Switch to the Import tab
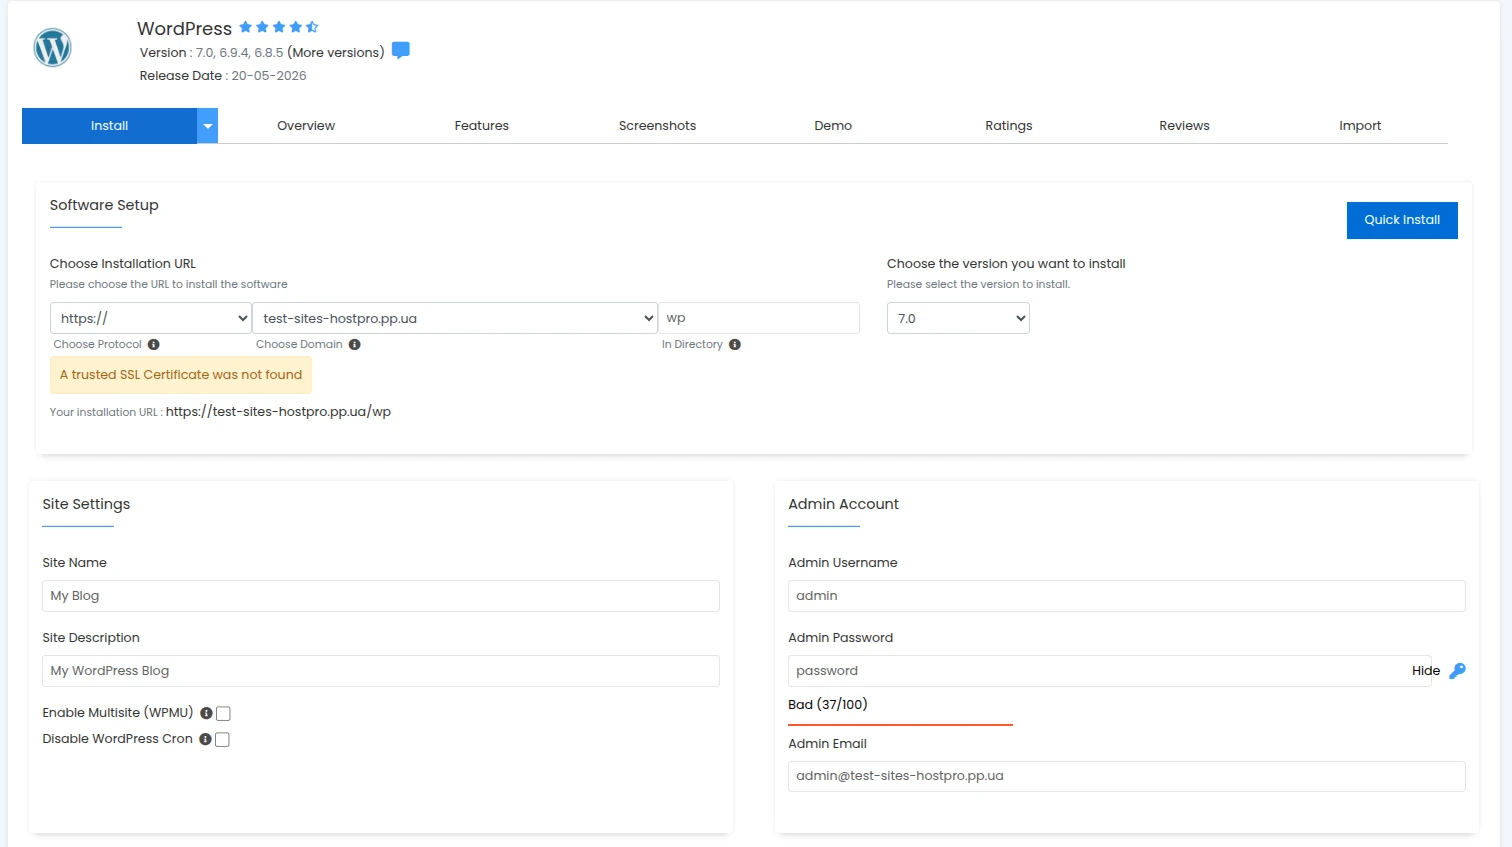The image size is (1512, 847). (x=1360, y=126)
